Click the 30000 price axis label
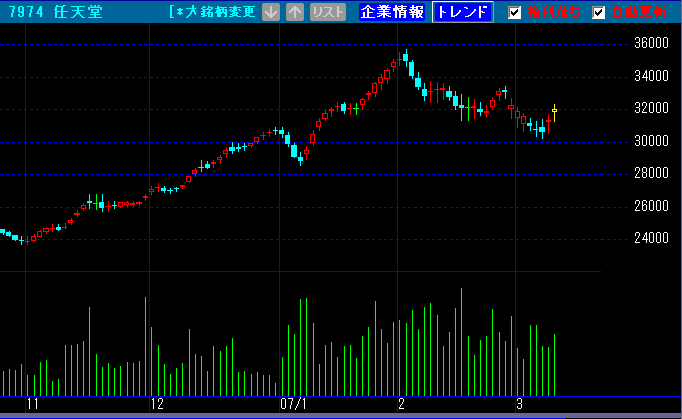682x419 pixels. (x=651, y=141)
